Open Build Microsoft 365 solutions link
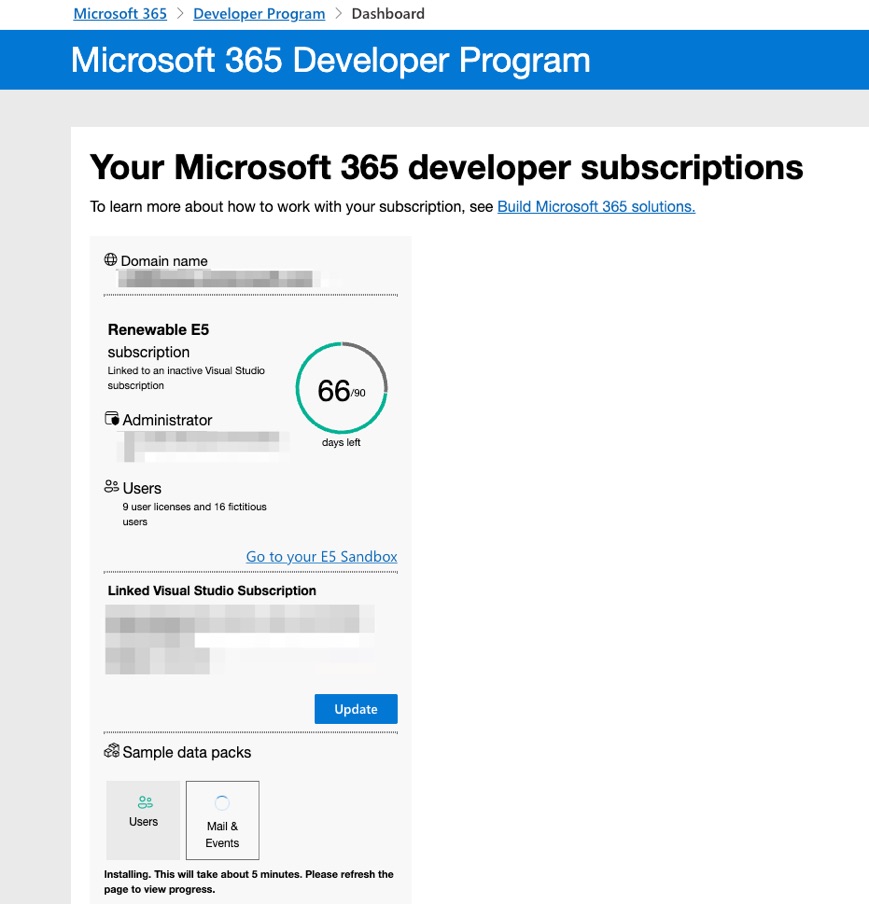The image size is (869, 904). tap(596, 206)
